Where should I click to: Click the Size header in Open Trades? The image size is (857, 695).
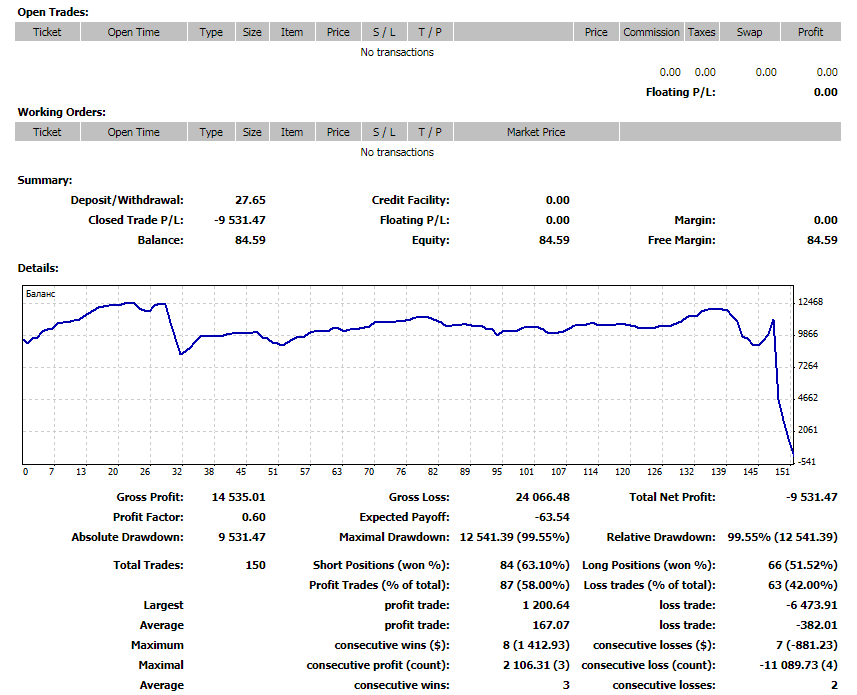pos(252,32)
